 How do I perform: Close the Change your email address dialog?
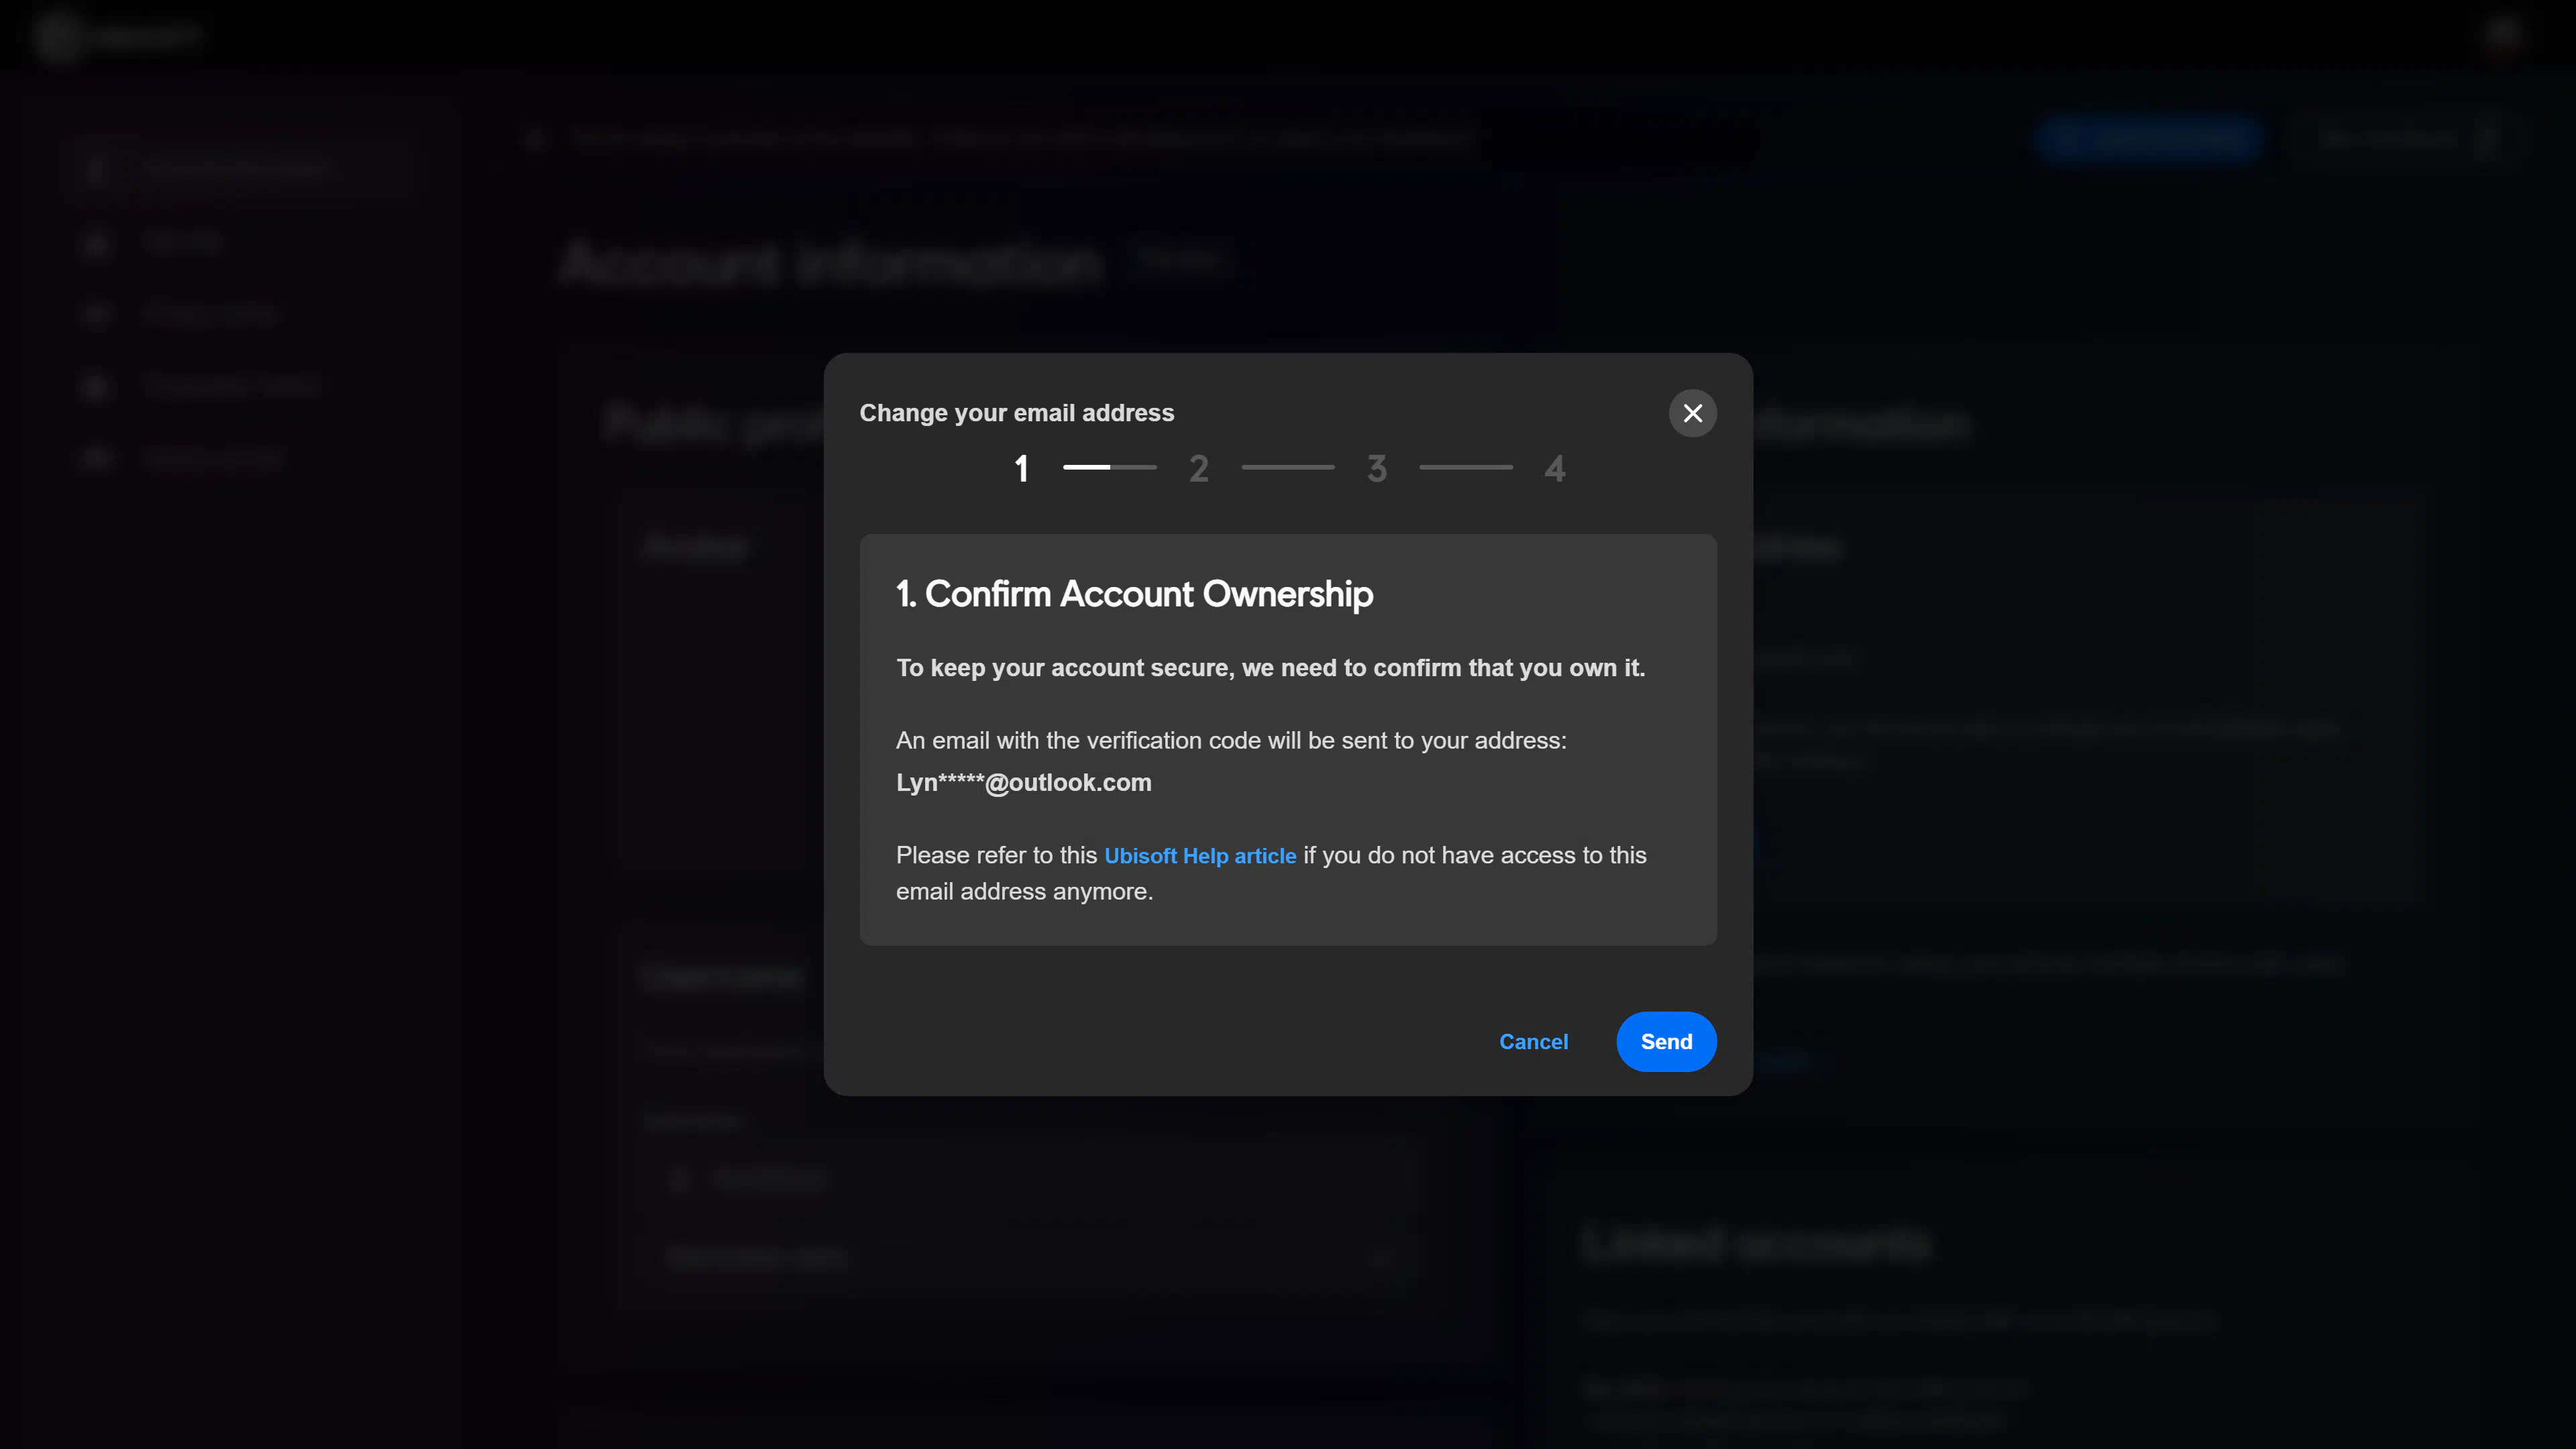pos(1692,413)
